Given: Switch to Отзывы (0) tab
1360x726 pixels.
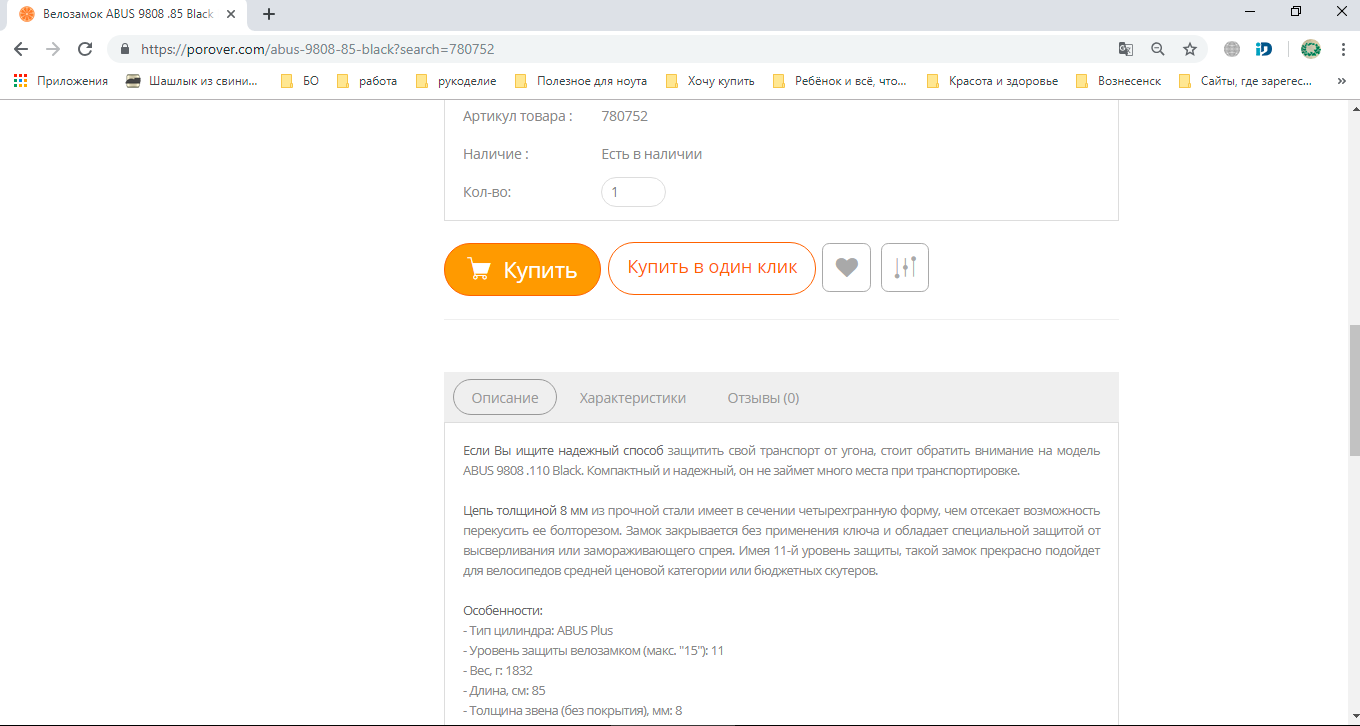Looking at the screenshot, I should tap(763, 398).
